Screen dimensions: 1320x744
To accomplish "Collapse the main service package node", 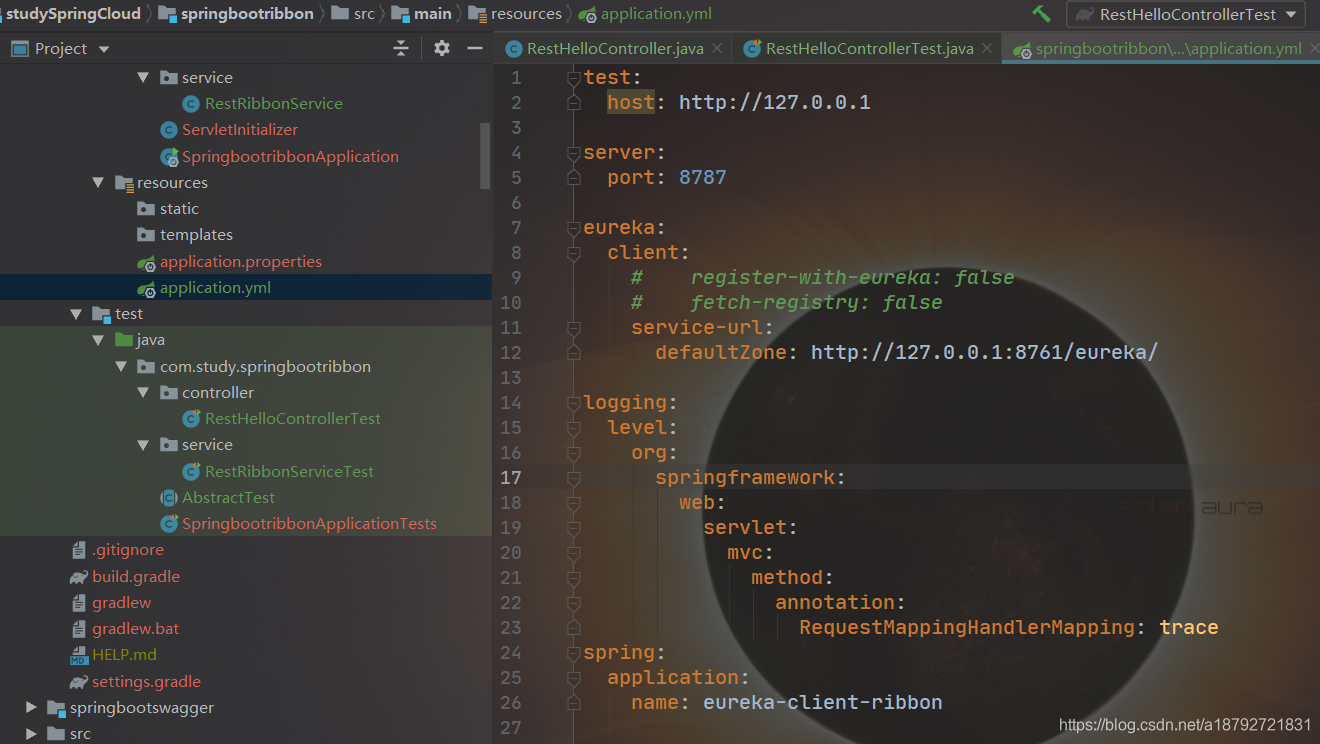I will click(x=143, y=77).
